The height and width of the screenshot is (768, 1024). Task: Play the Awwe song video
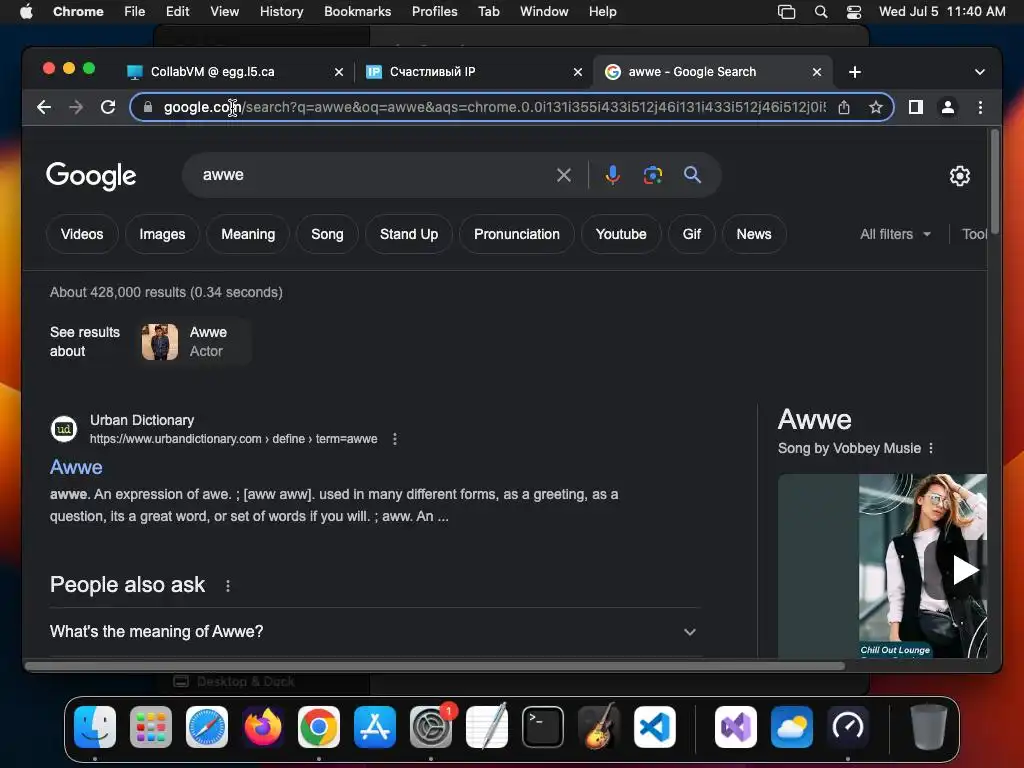(x=965, y=569)
